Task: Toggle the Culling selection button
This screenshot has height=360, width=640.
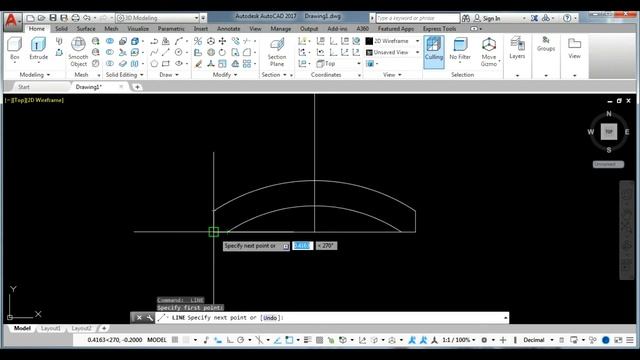Action: 433,52
